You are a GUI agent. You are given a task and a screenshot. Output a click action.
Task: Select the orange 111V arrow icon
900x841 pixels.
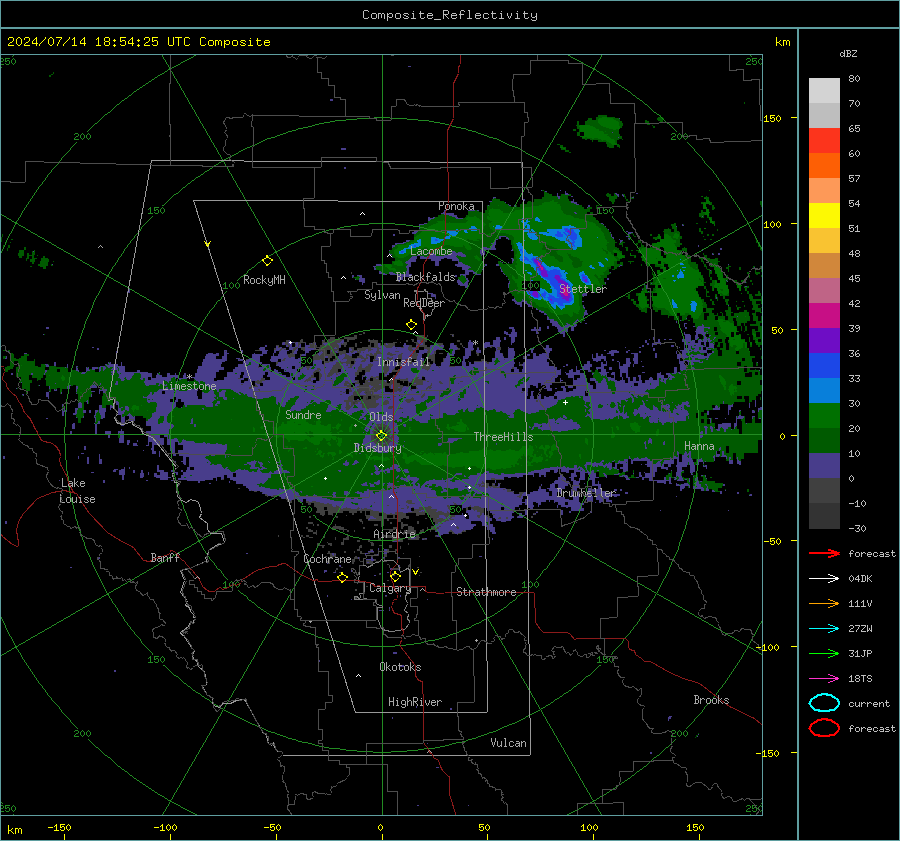click(824, 603)
